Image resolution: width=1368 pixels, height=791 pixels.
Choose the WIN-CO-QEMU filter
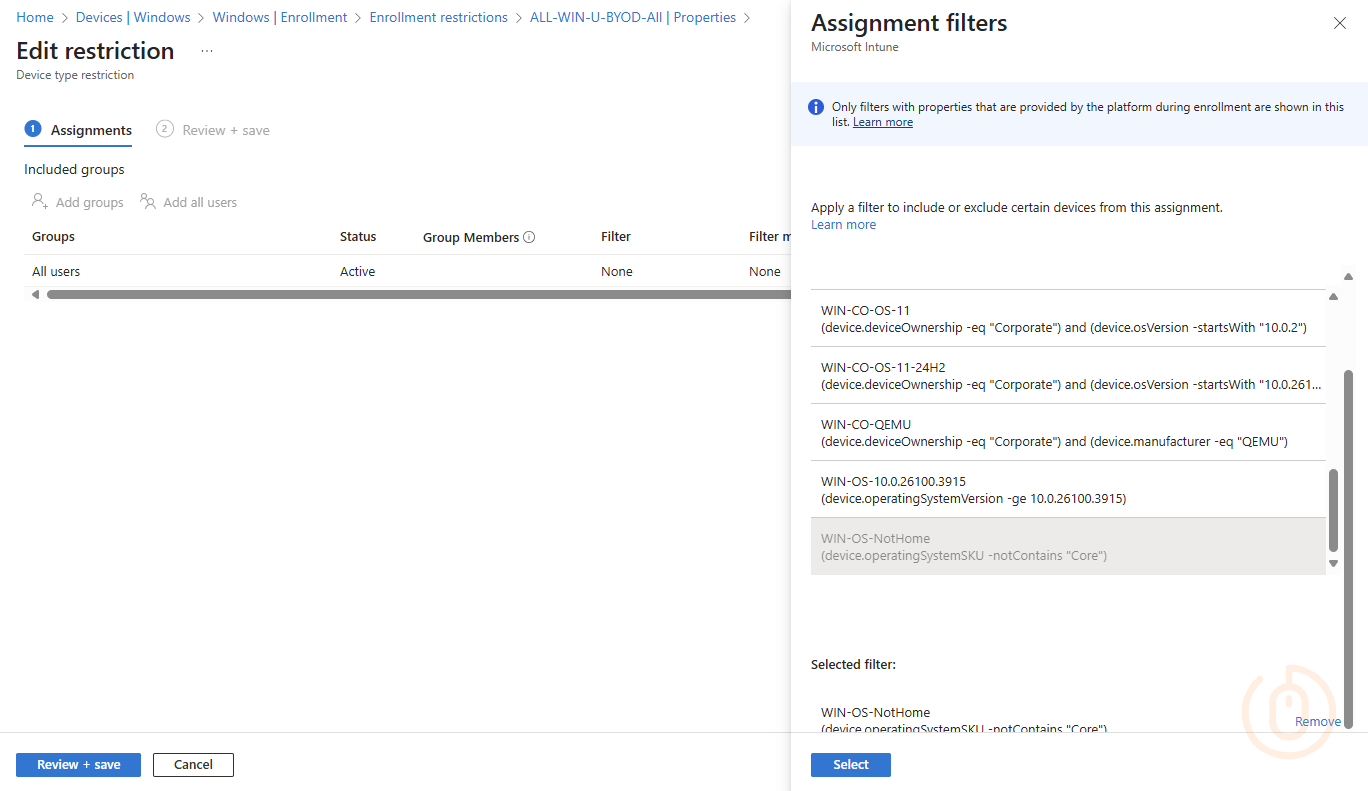1067,432
